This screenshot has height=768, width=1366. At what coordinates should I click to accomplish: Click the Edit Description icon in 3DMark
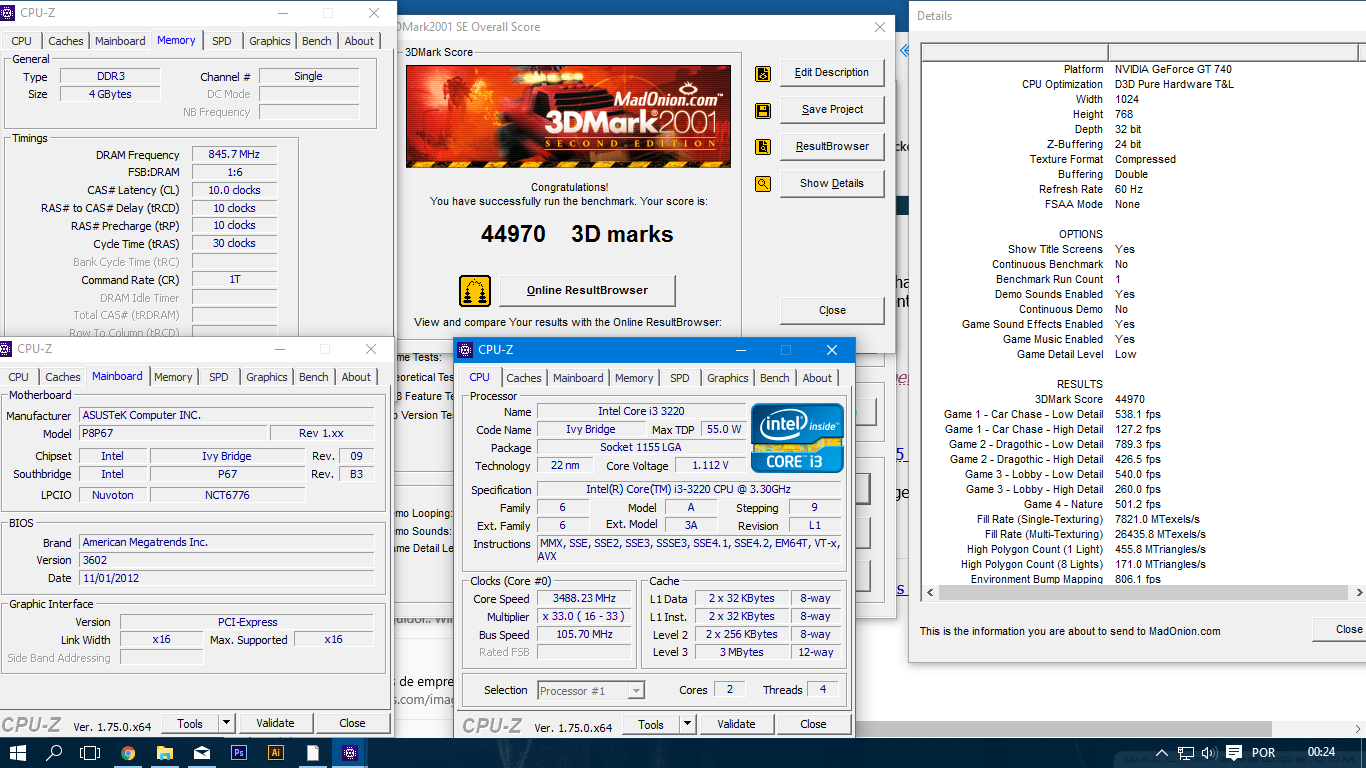click(x=763, y=73)
